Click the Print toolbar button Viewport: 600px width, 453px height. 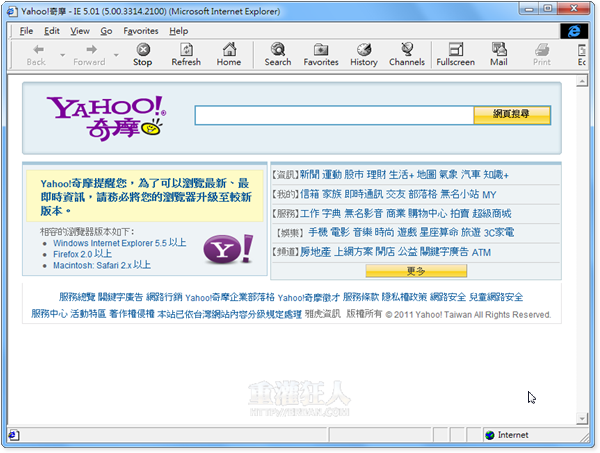(542, 55)
